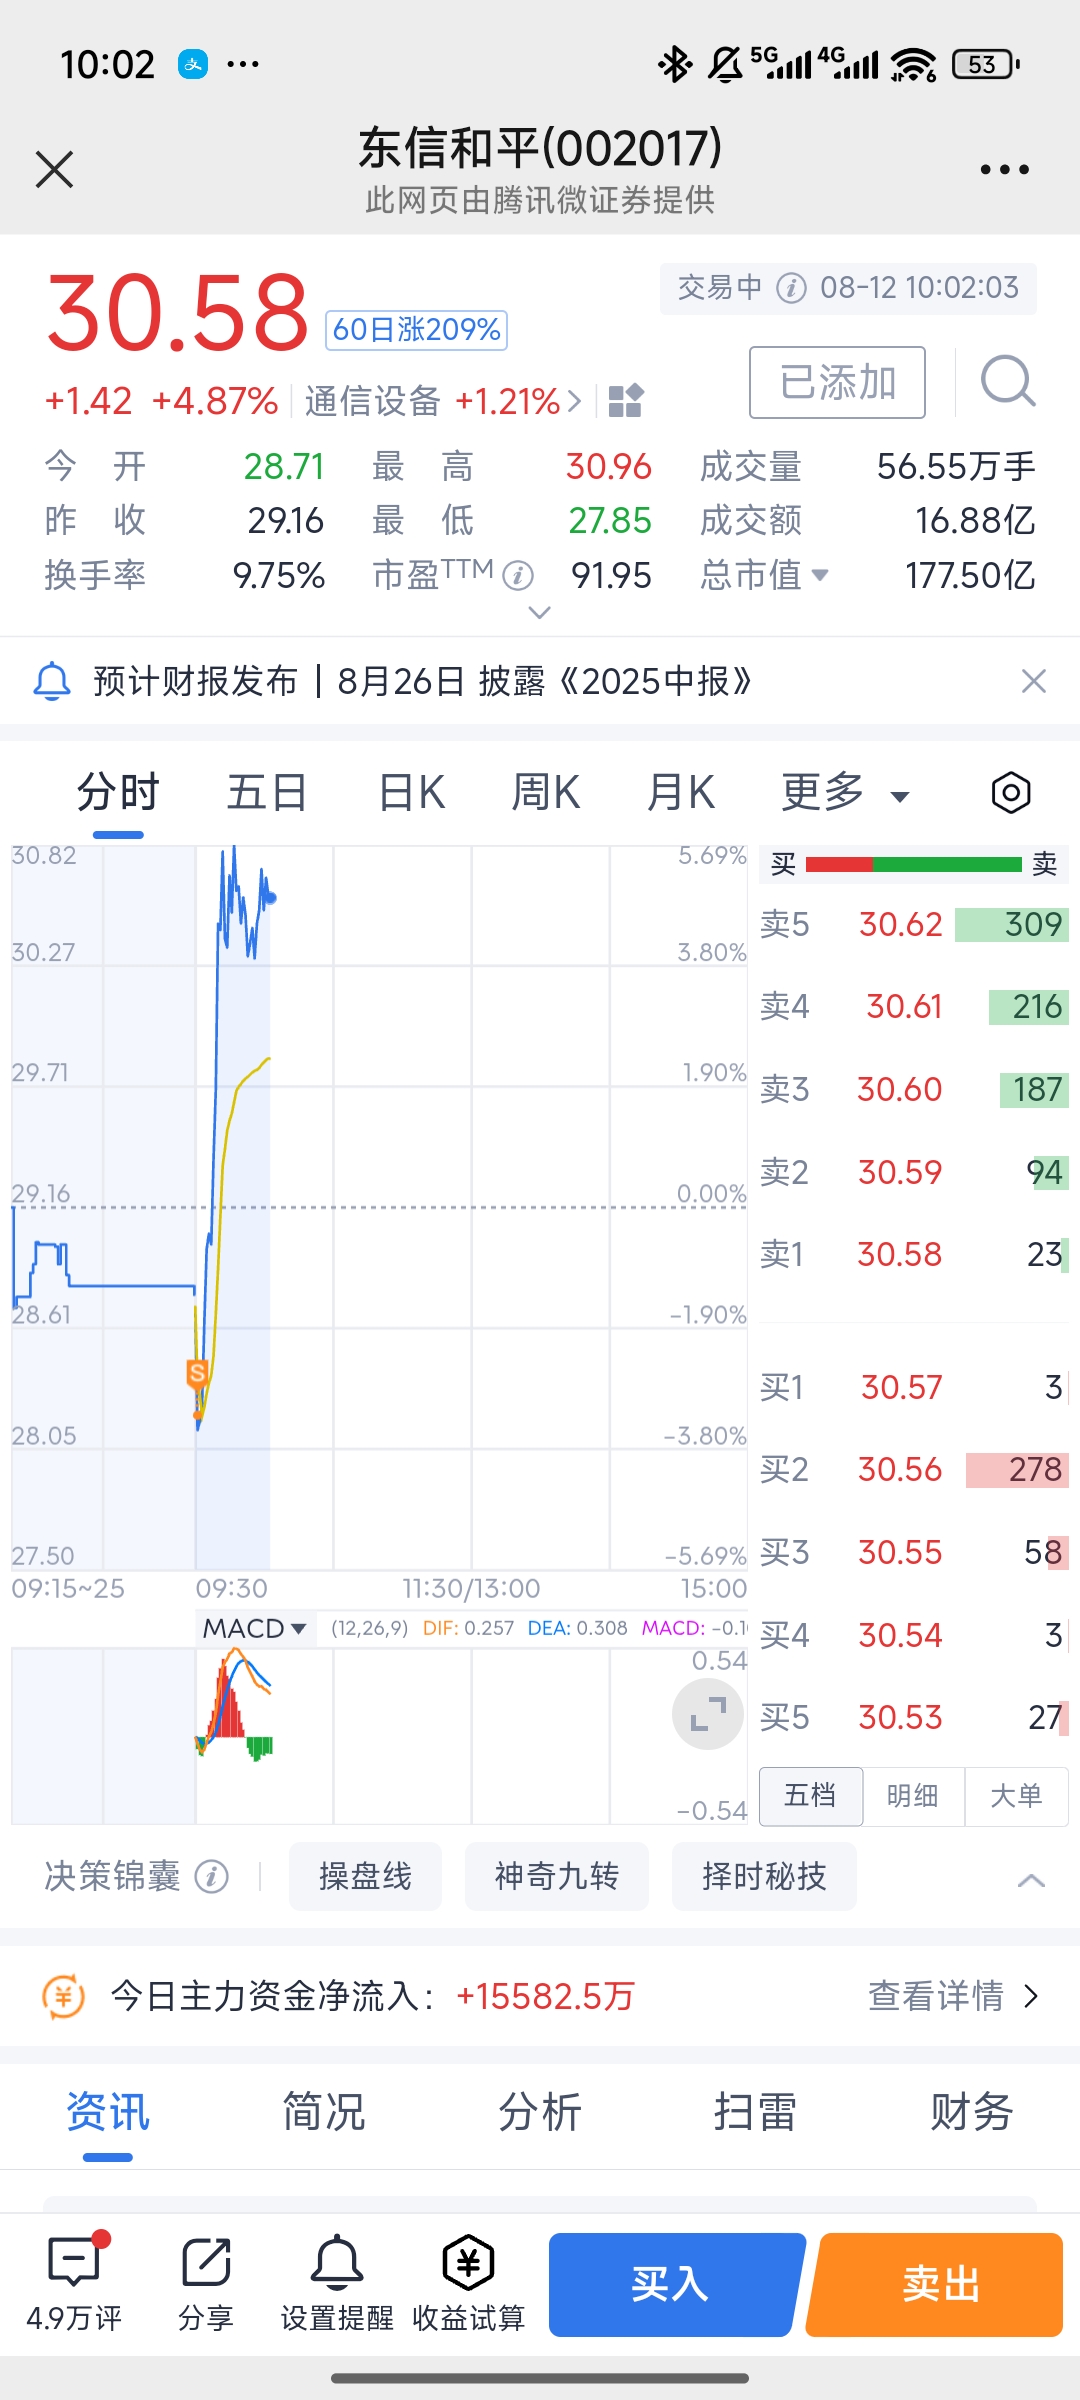
Task: Switch to the 日K chart tab
Action: coord(411,794)
